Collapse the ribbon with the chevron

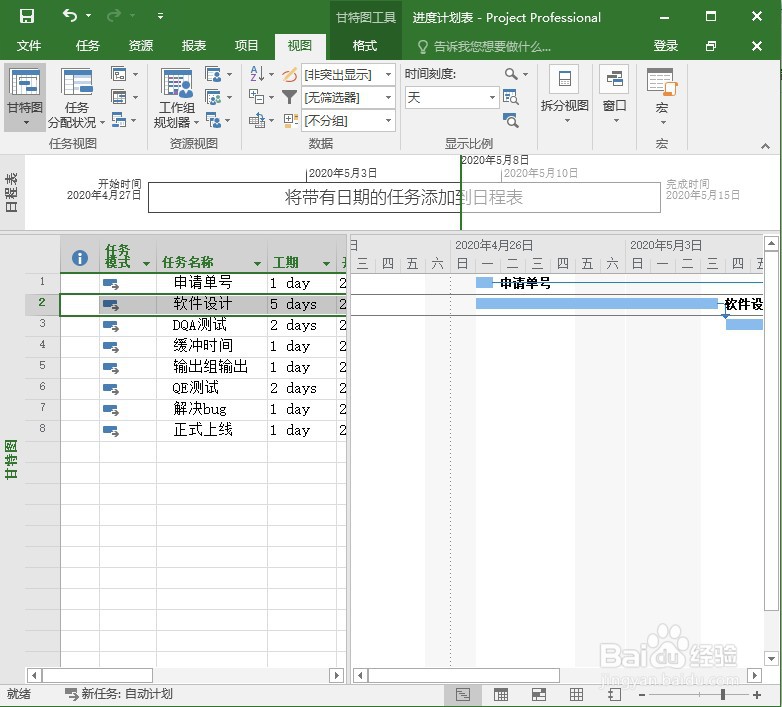click(765, 146)
